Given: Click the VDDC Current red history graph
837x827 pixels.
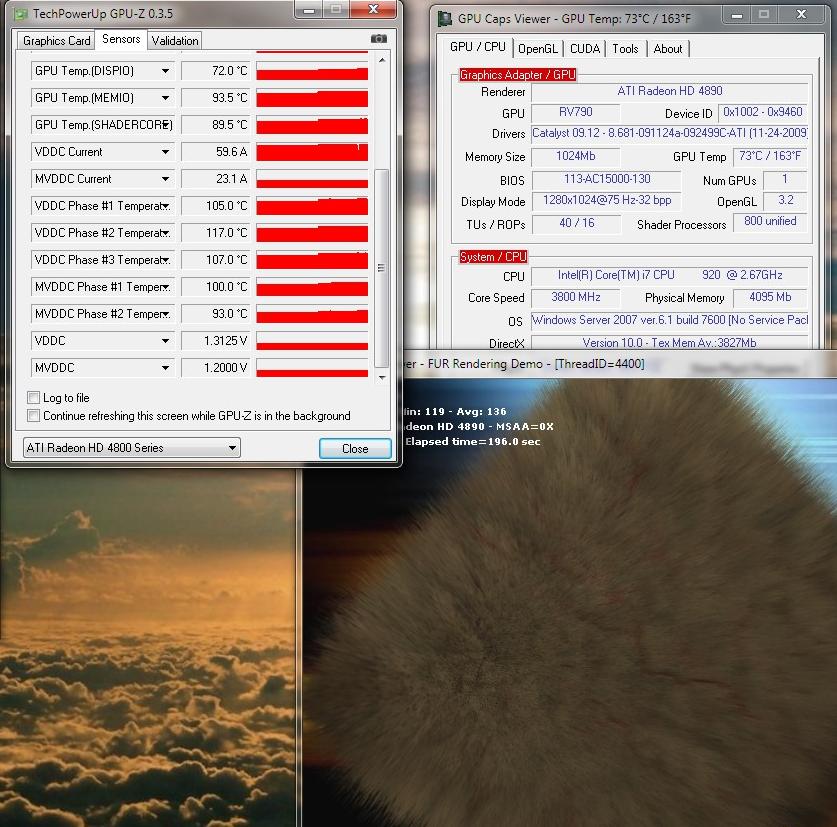Looking at the screenshot, I should pos(312,152).
